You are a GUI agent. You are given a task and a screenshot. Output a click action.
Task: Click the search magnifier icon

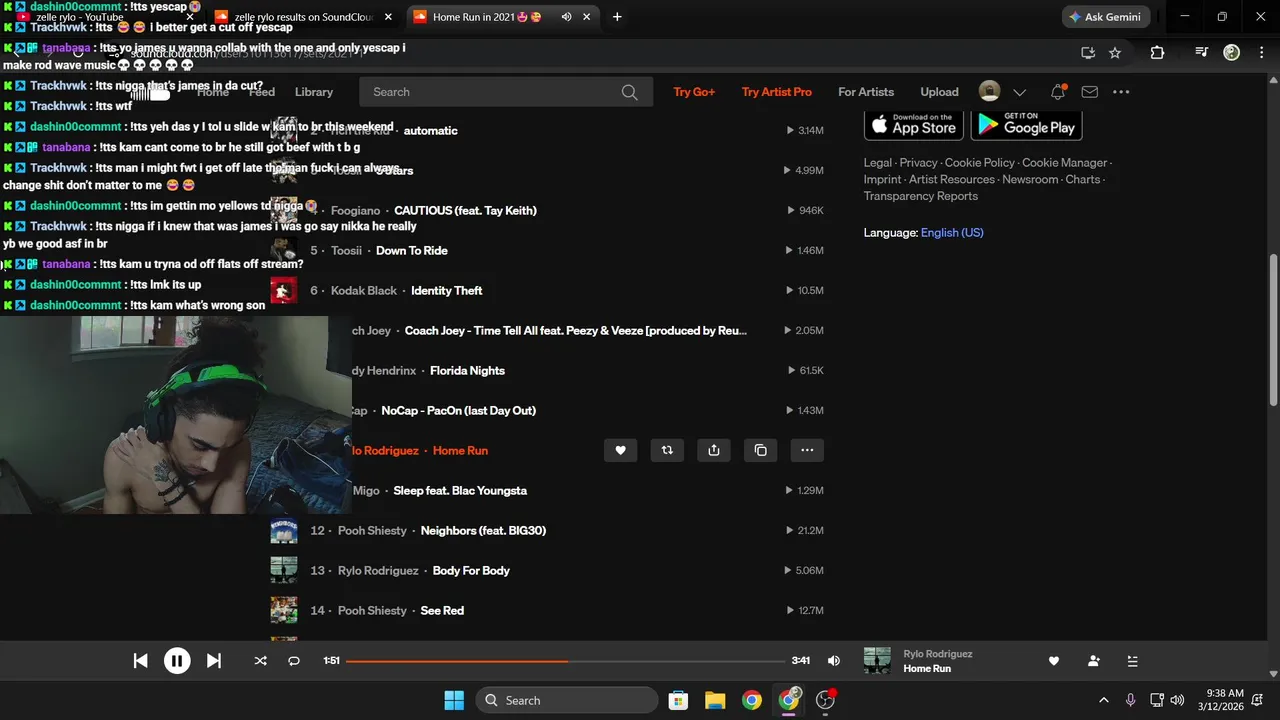629,92
